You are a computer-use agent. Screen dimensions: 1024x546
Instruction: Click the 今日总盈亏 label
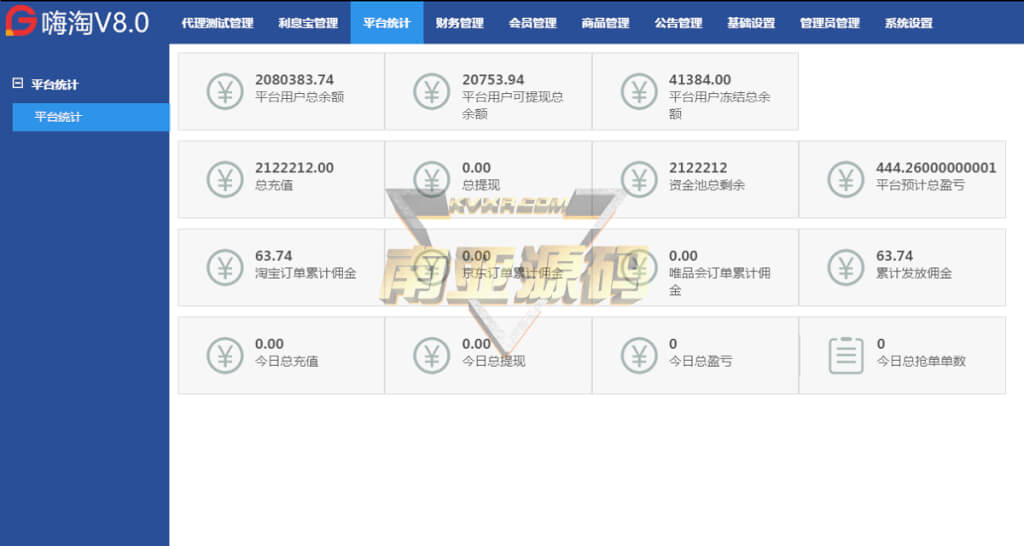tap(701, 361)
